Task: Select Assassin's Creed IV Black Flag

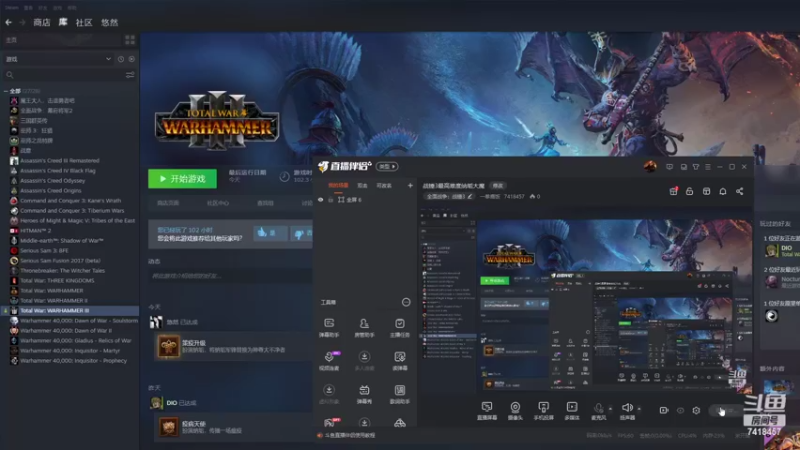Action: click(58, 170)
